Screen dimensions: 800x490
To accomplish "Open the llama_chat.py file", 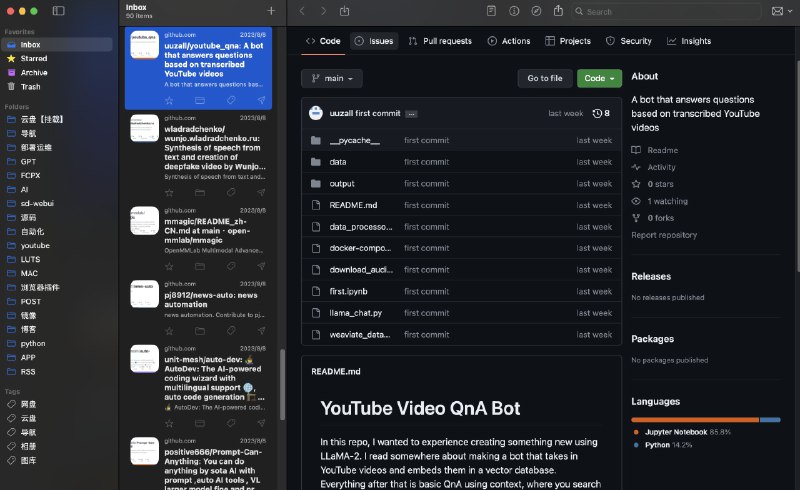I will (356, 313).
